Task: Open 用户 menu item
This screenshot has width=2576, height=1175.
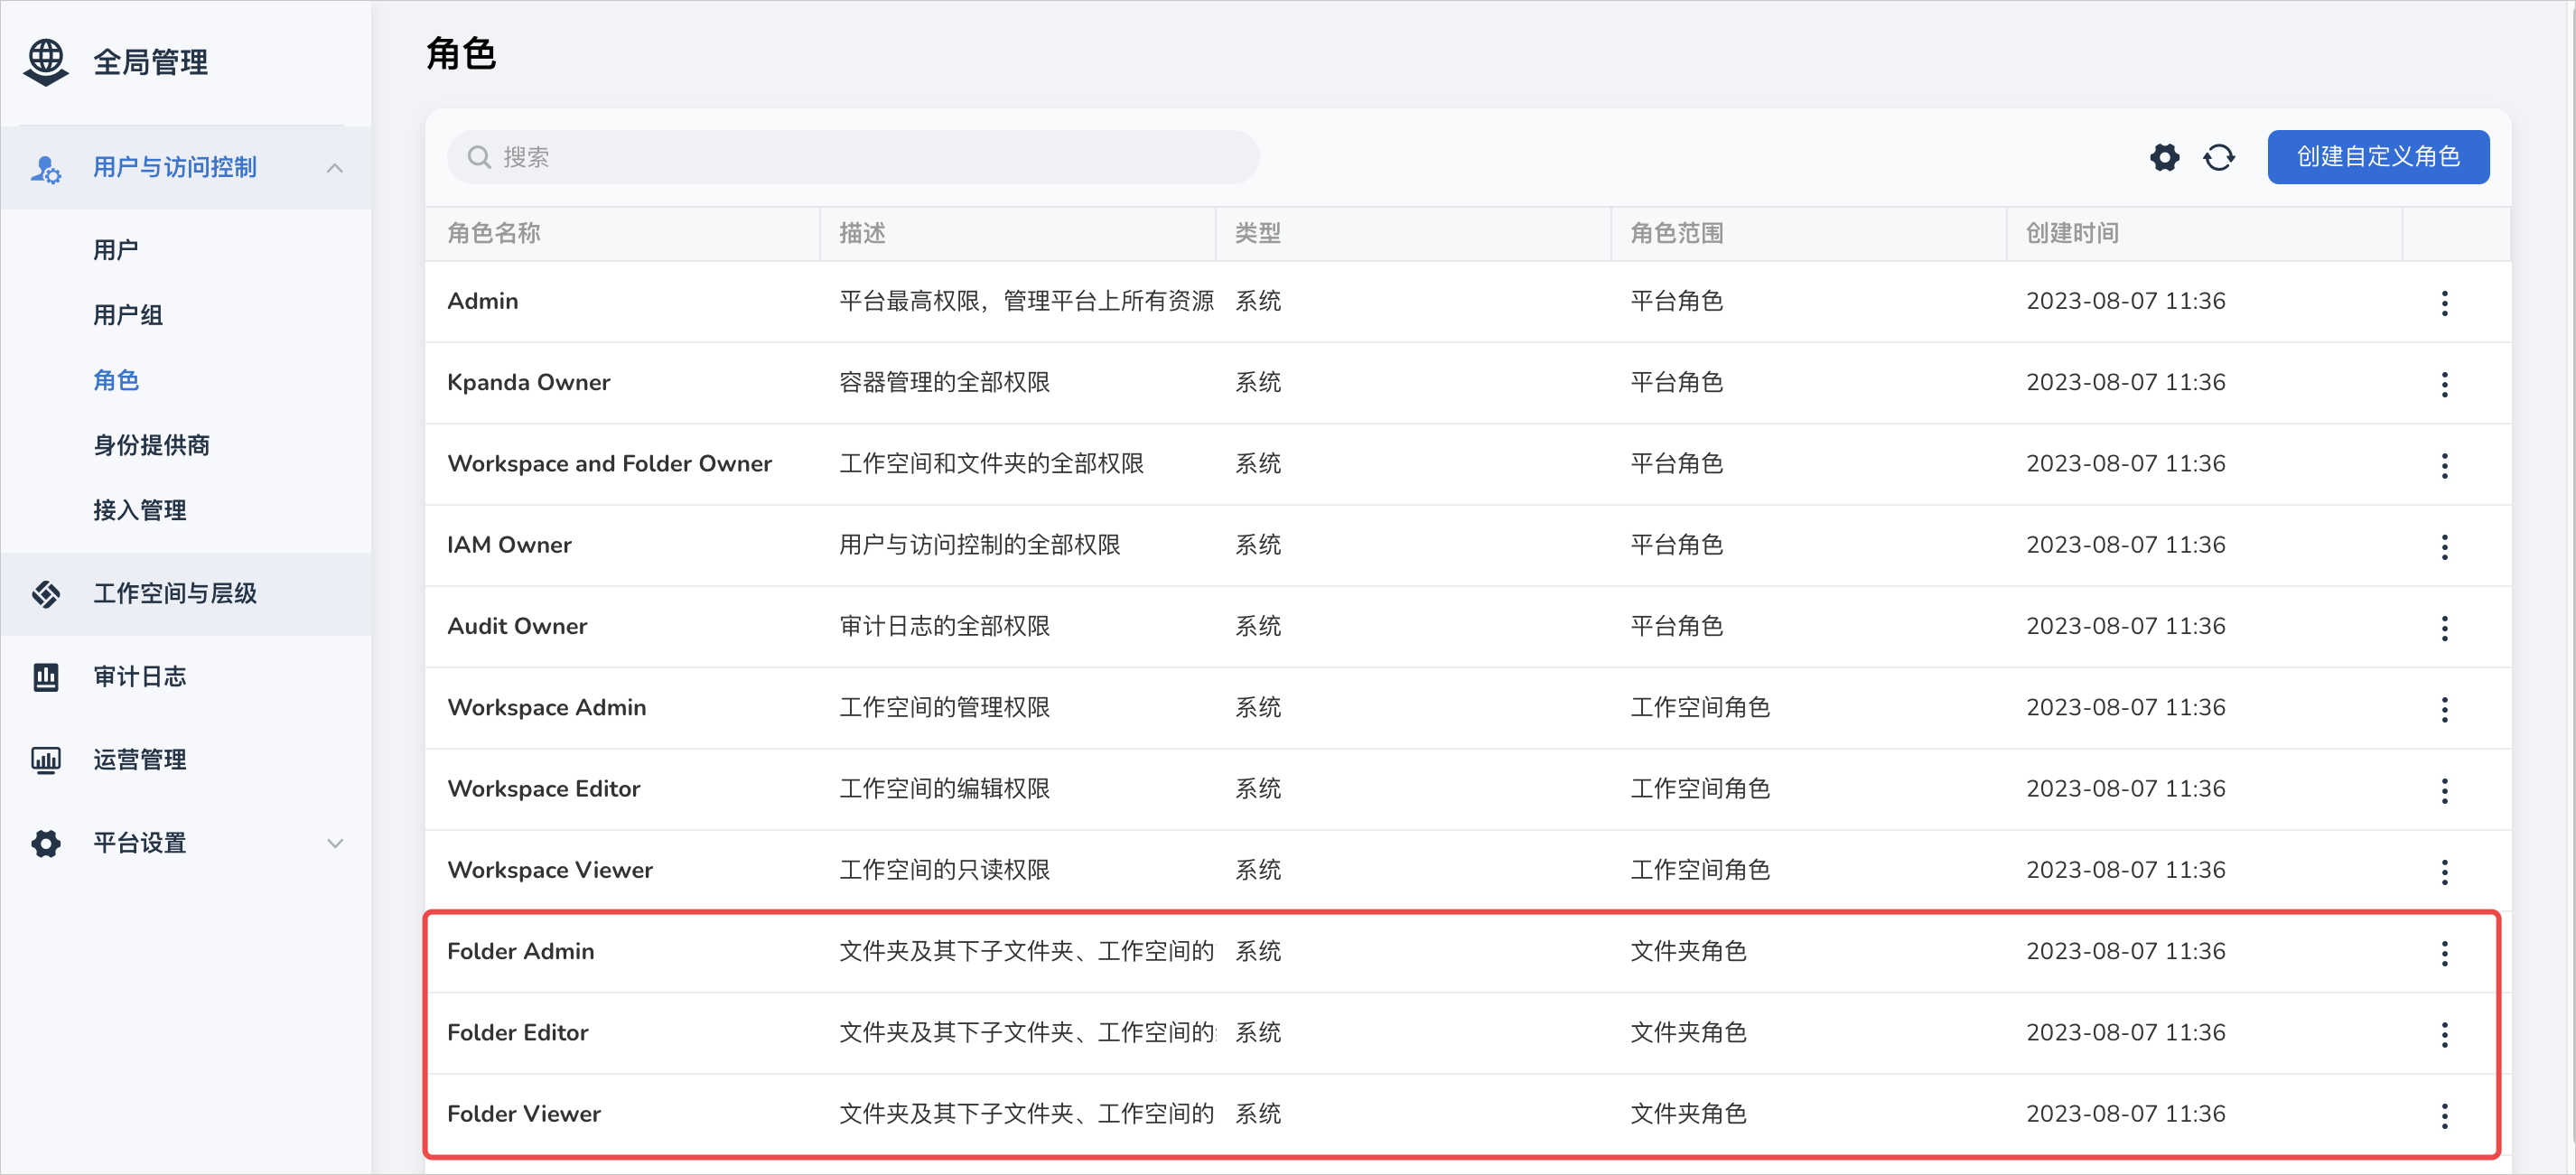Action: click(116, 250)
